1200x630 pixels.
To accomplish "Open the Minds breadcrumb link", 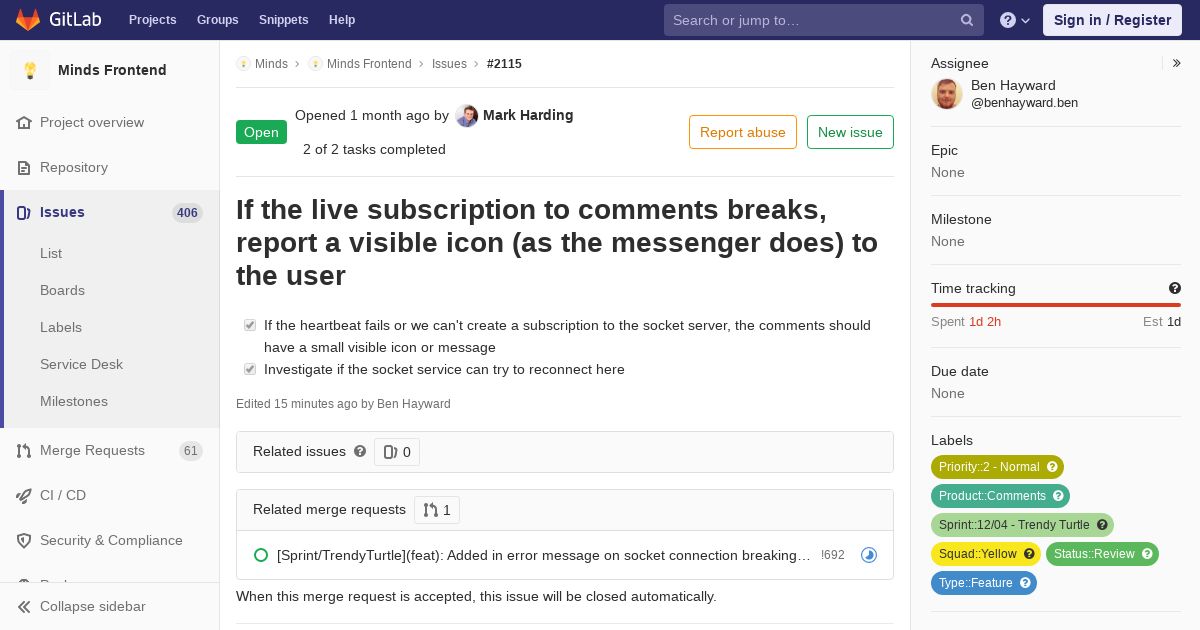I will [271, 64].
